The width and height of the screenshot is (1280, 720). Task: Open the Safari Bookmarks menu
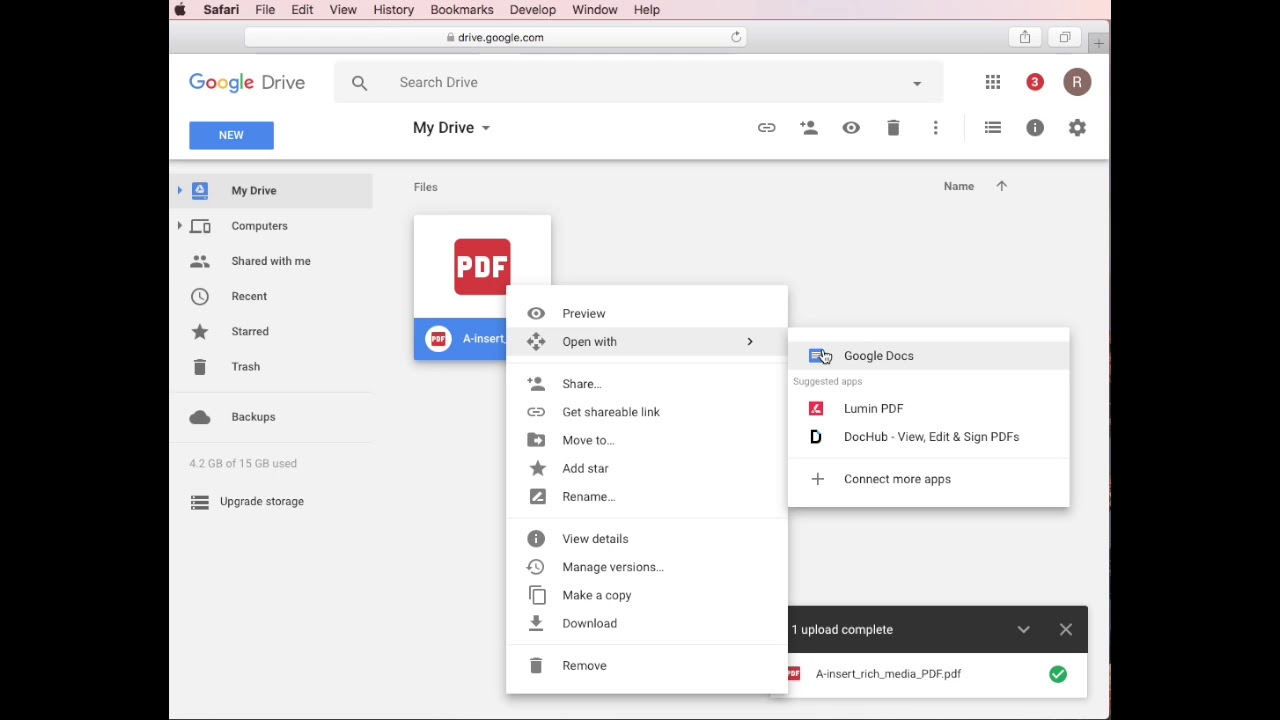pyautogui.click(x=462, y=10)
